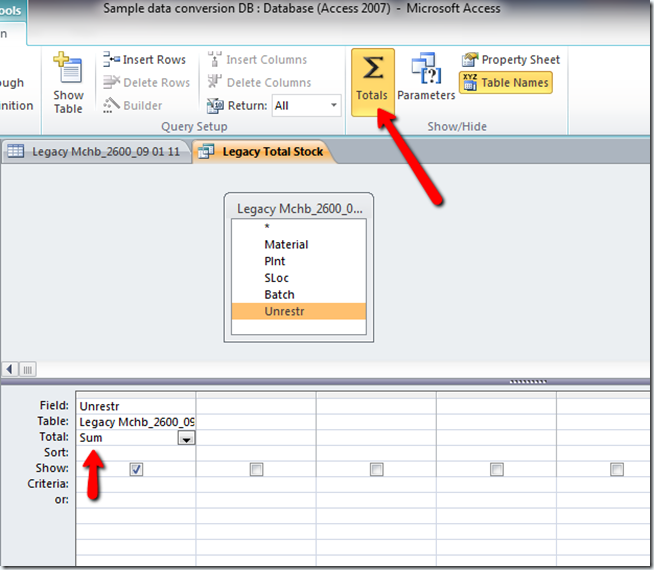
Task: Click the empty Field cell in second column
Action: (x=256, y=406)
